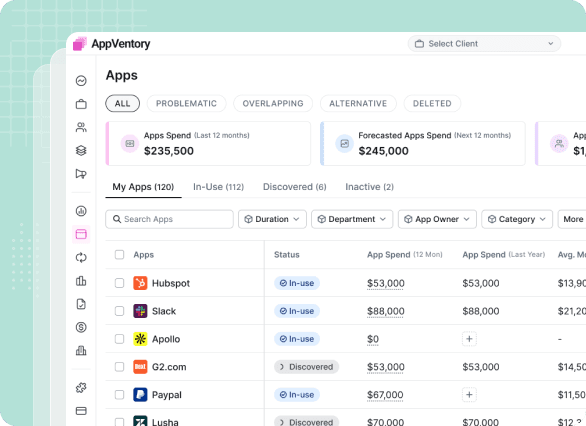586x426 pixels.
Task: Select the OVERLAPPING filter pill
Action: click(273, 104)
